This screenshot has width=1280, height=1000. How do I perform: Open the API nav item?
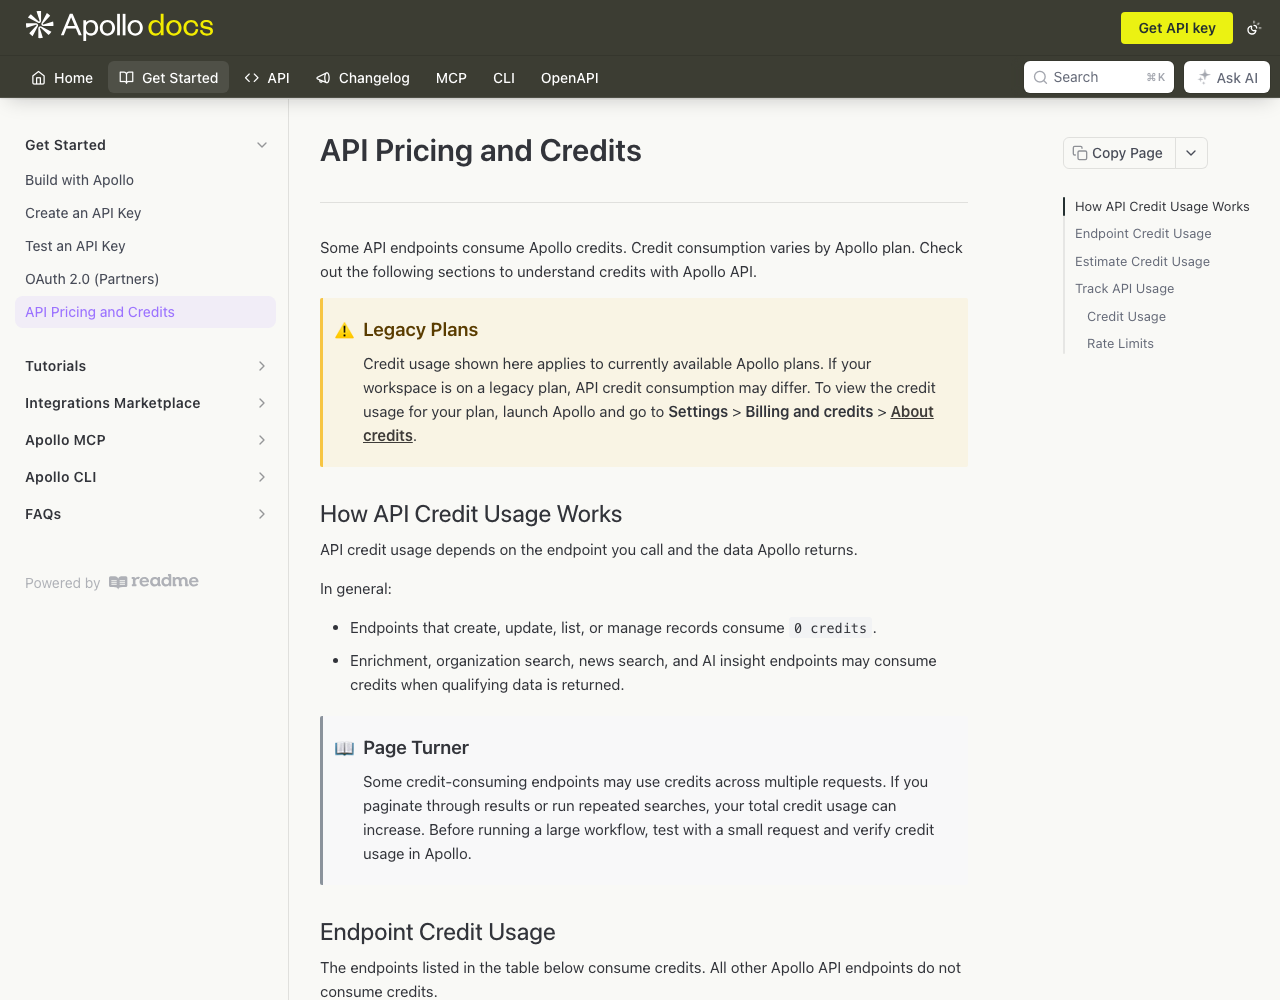coord(267,77)
